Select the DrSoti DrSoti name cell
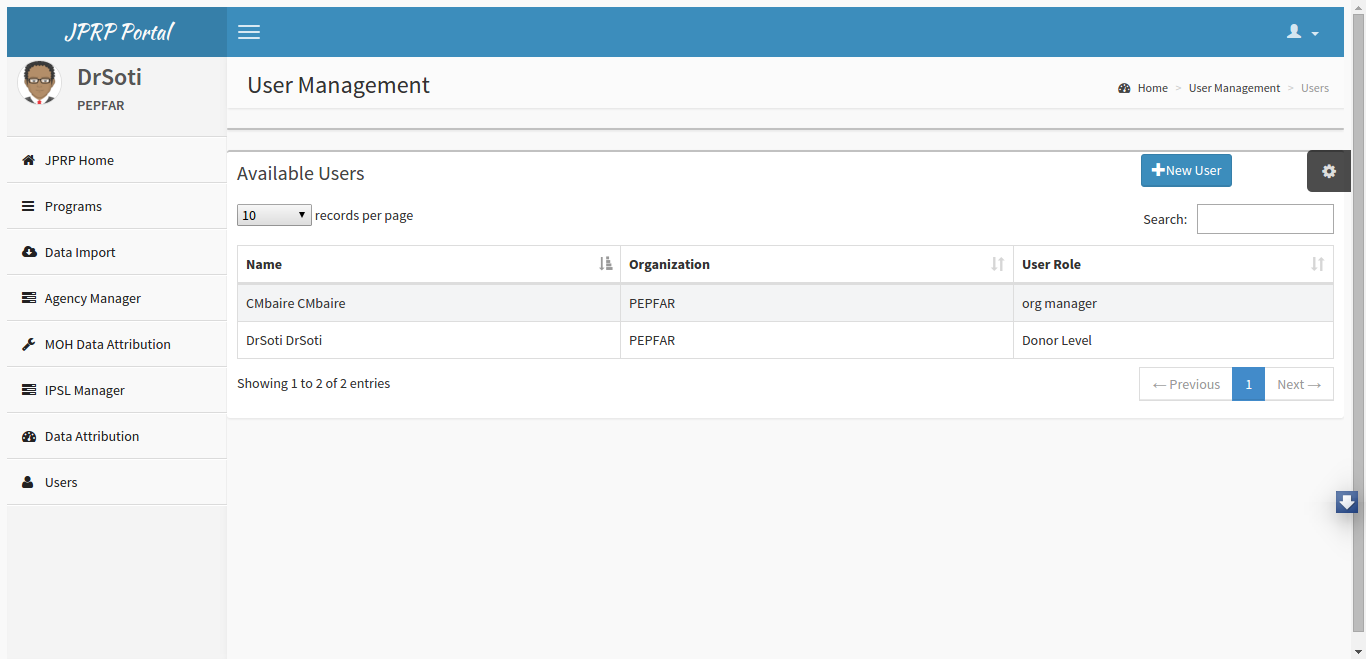 click(429, 340)
